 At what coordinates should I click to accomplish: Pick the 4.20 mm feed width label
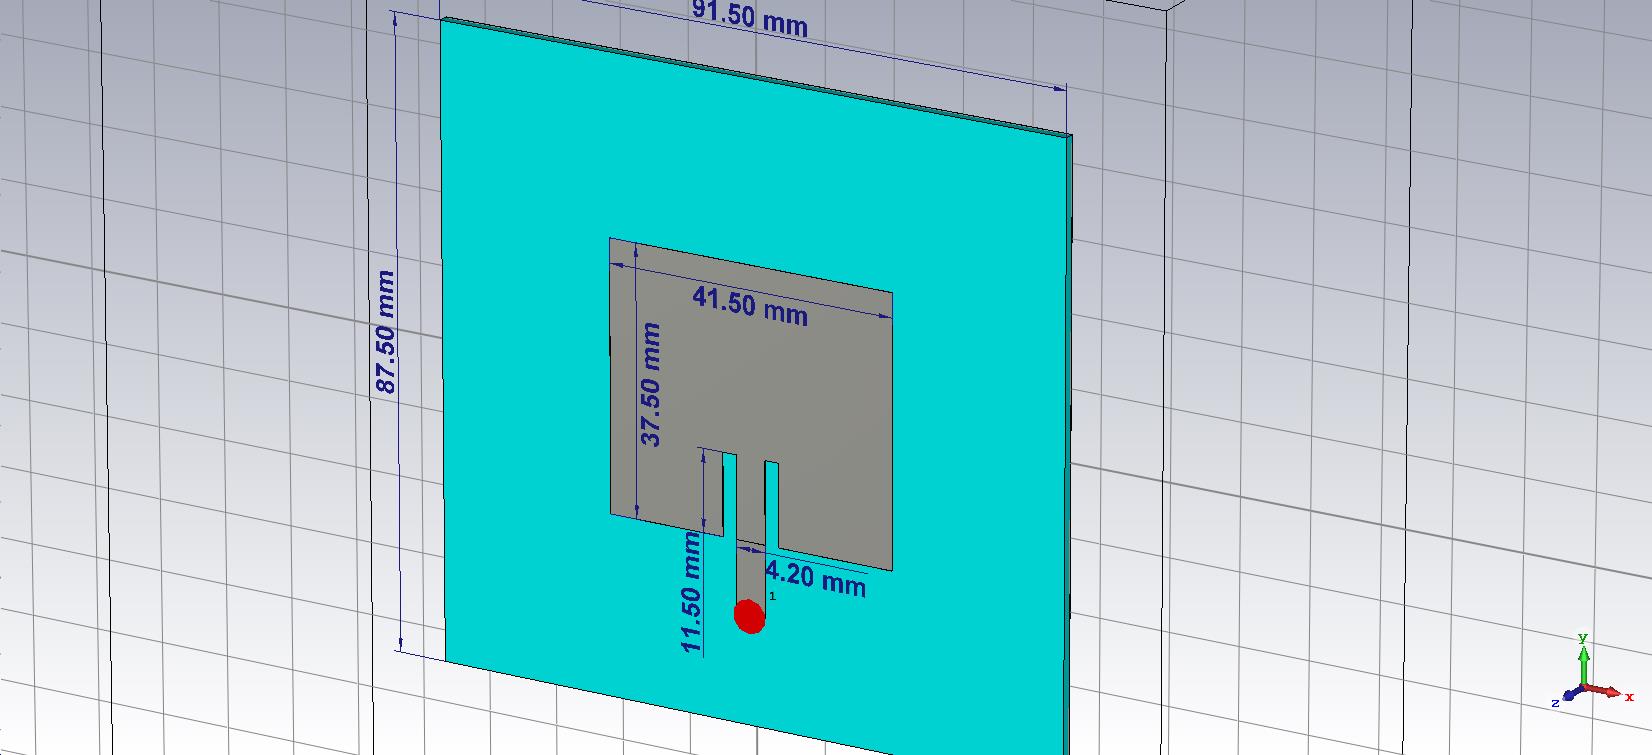coord(815,577)
